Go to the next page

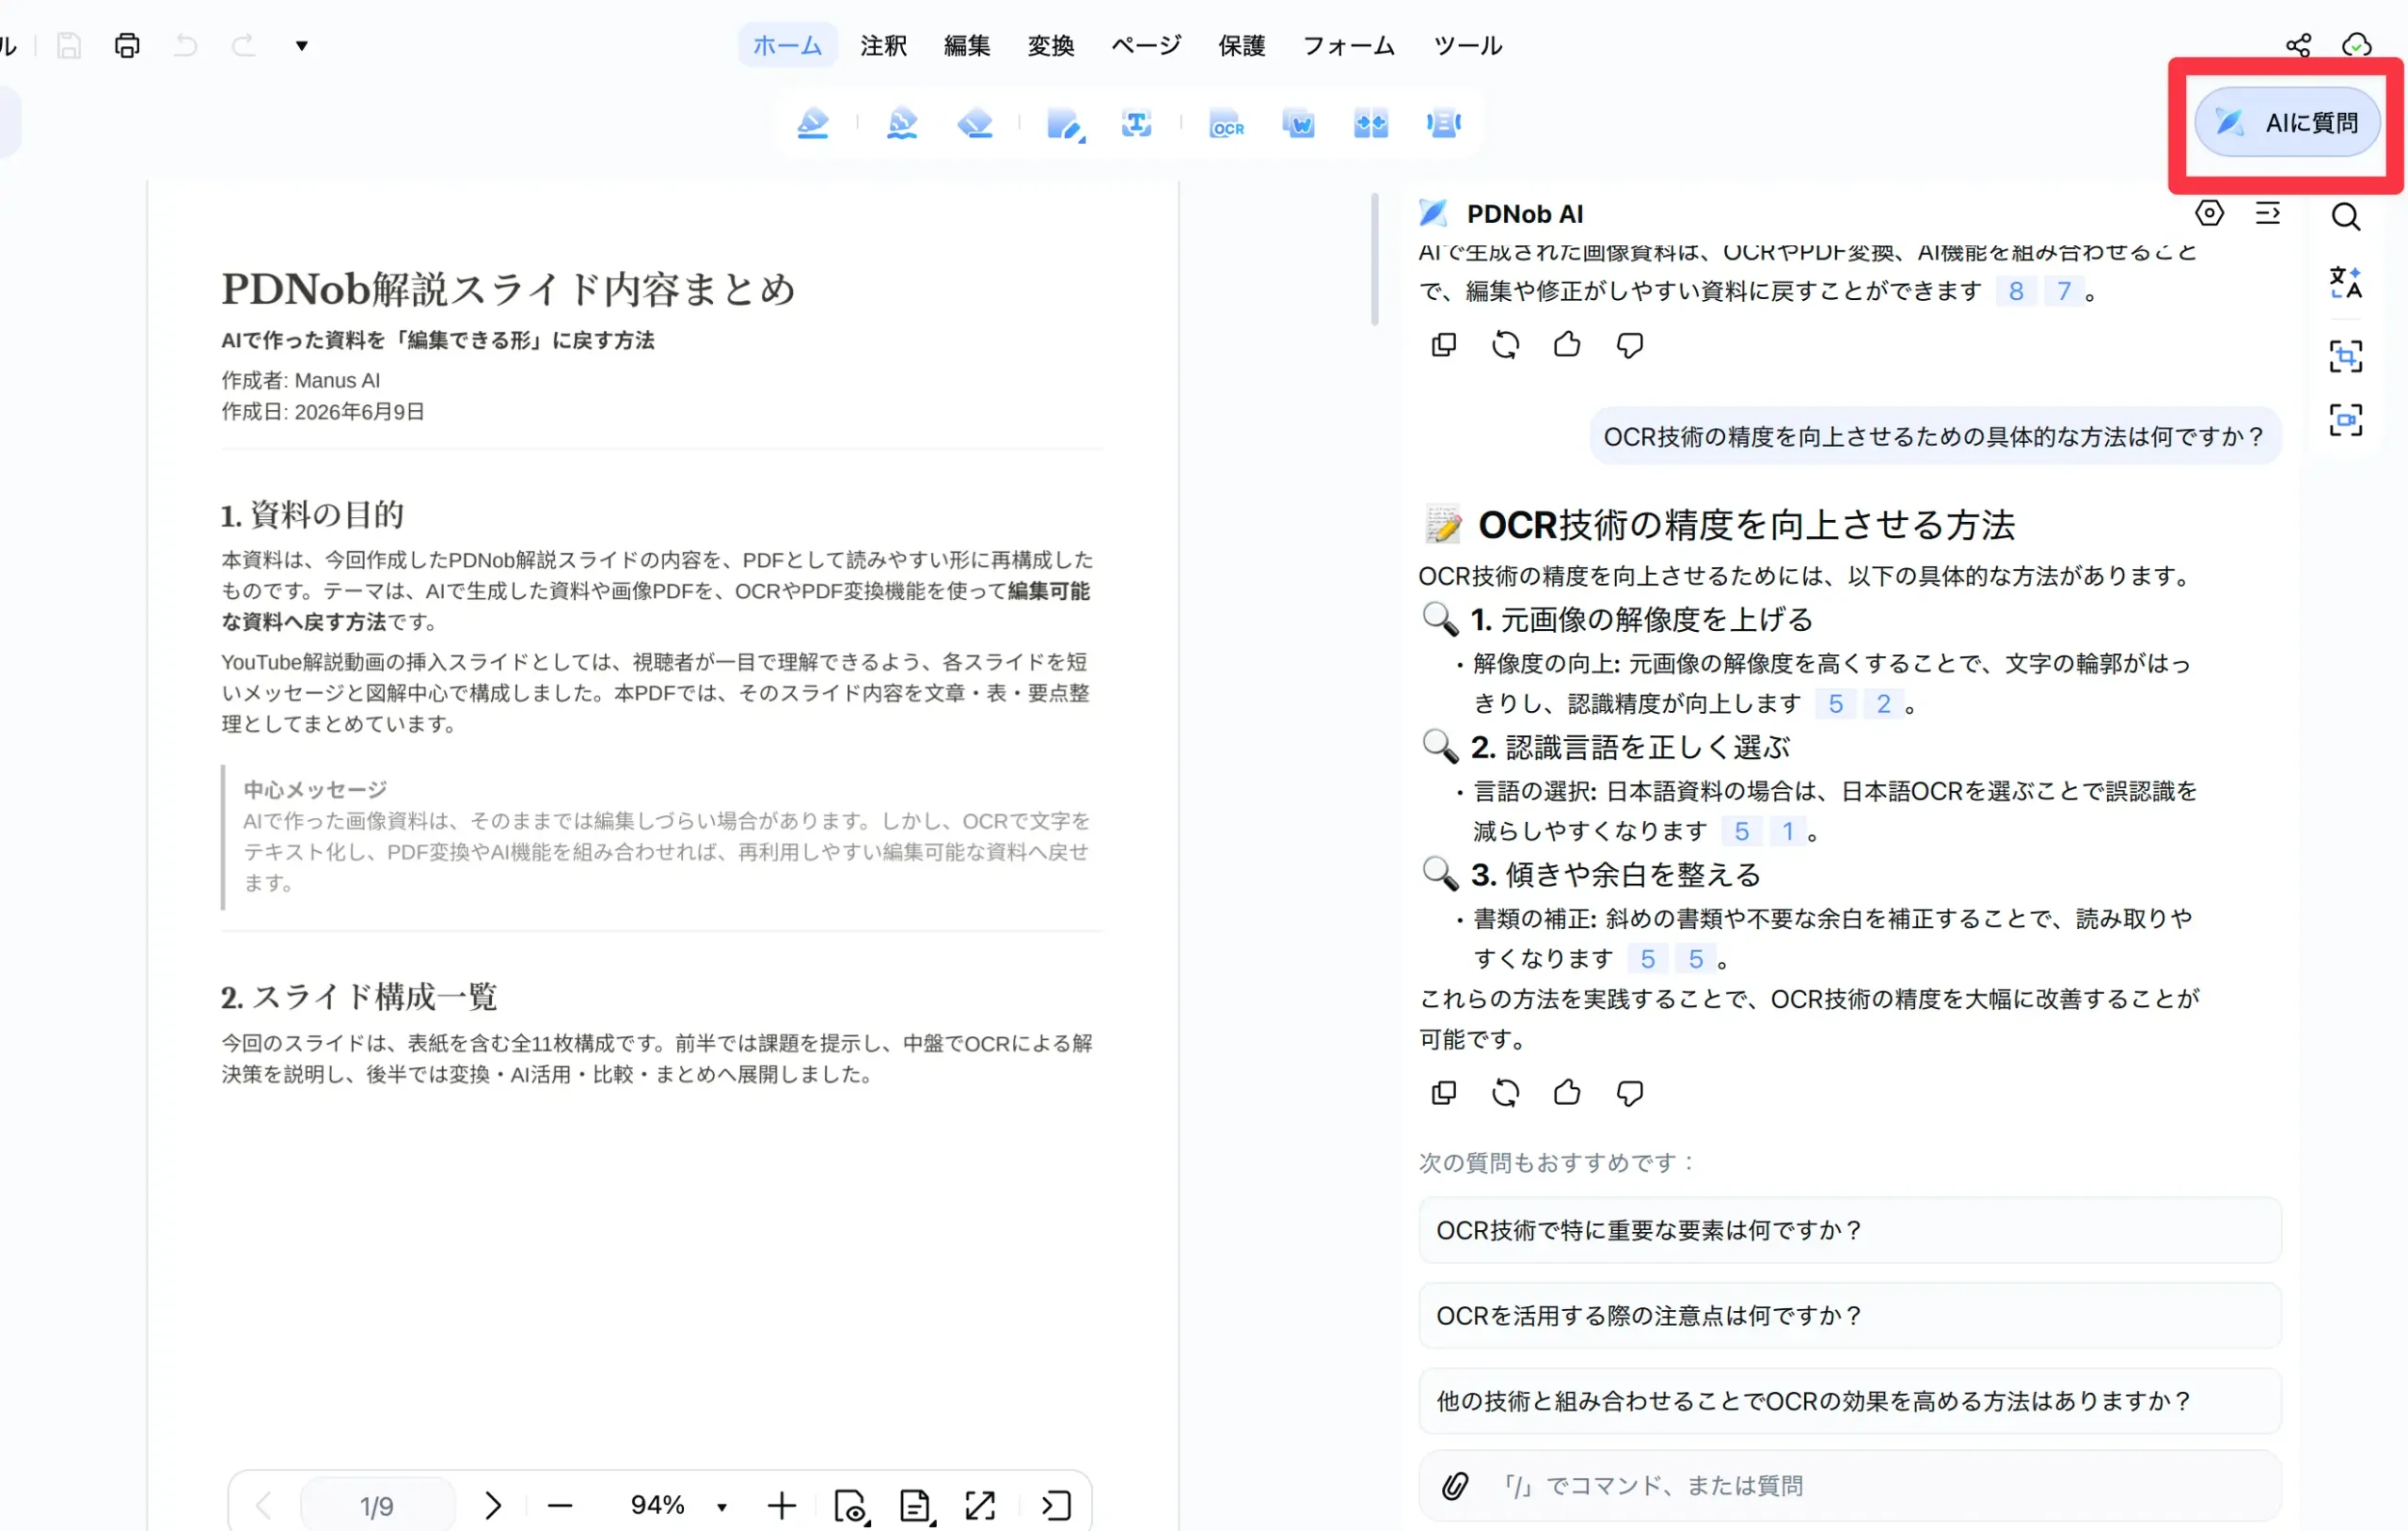492,1505
